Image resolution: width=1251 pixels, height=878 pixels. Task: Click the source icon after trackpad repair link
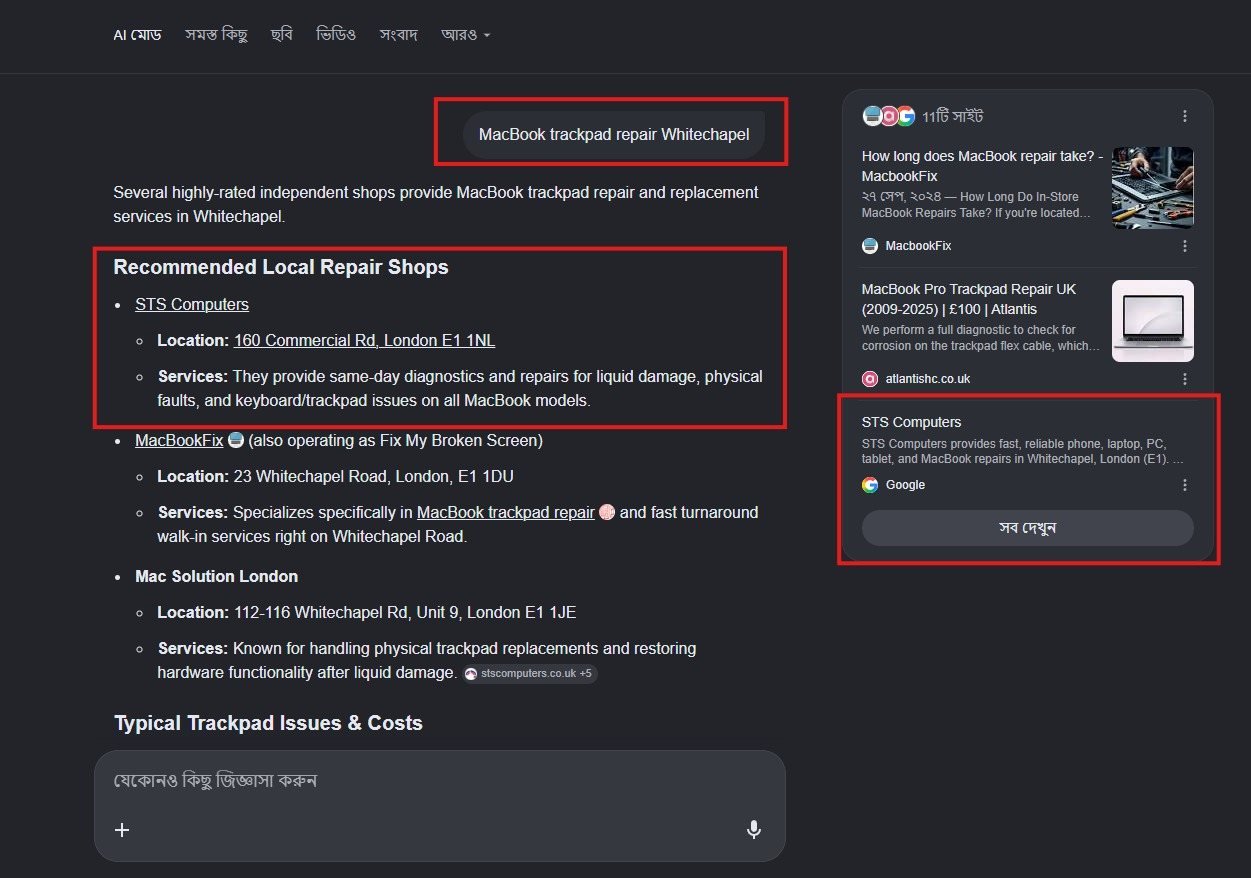click(606, 512)
